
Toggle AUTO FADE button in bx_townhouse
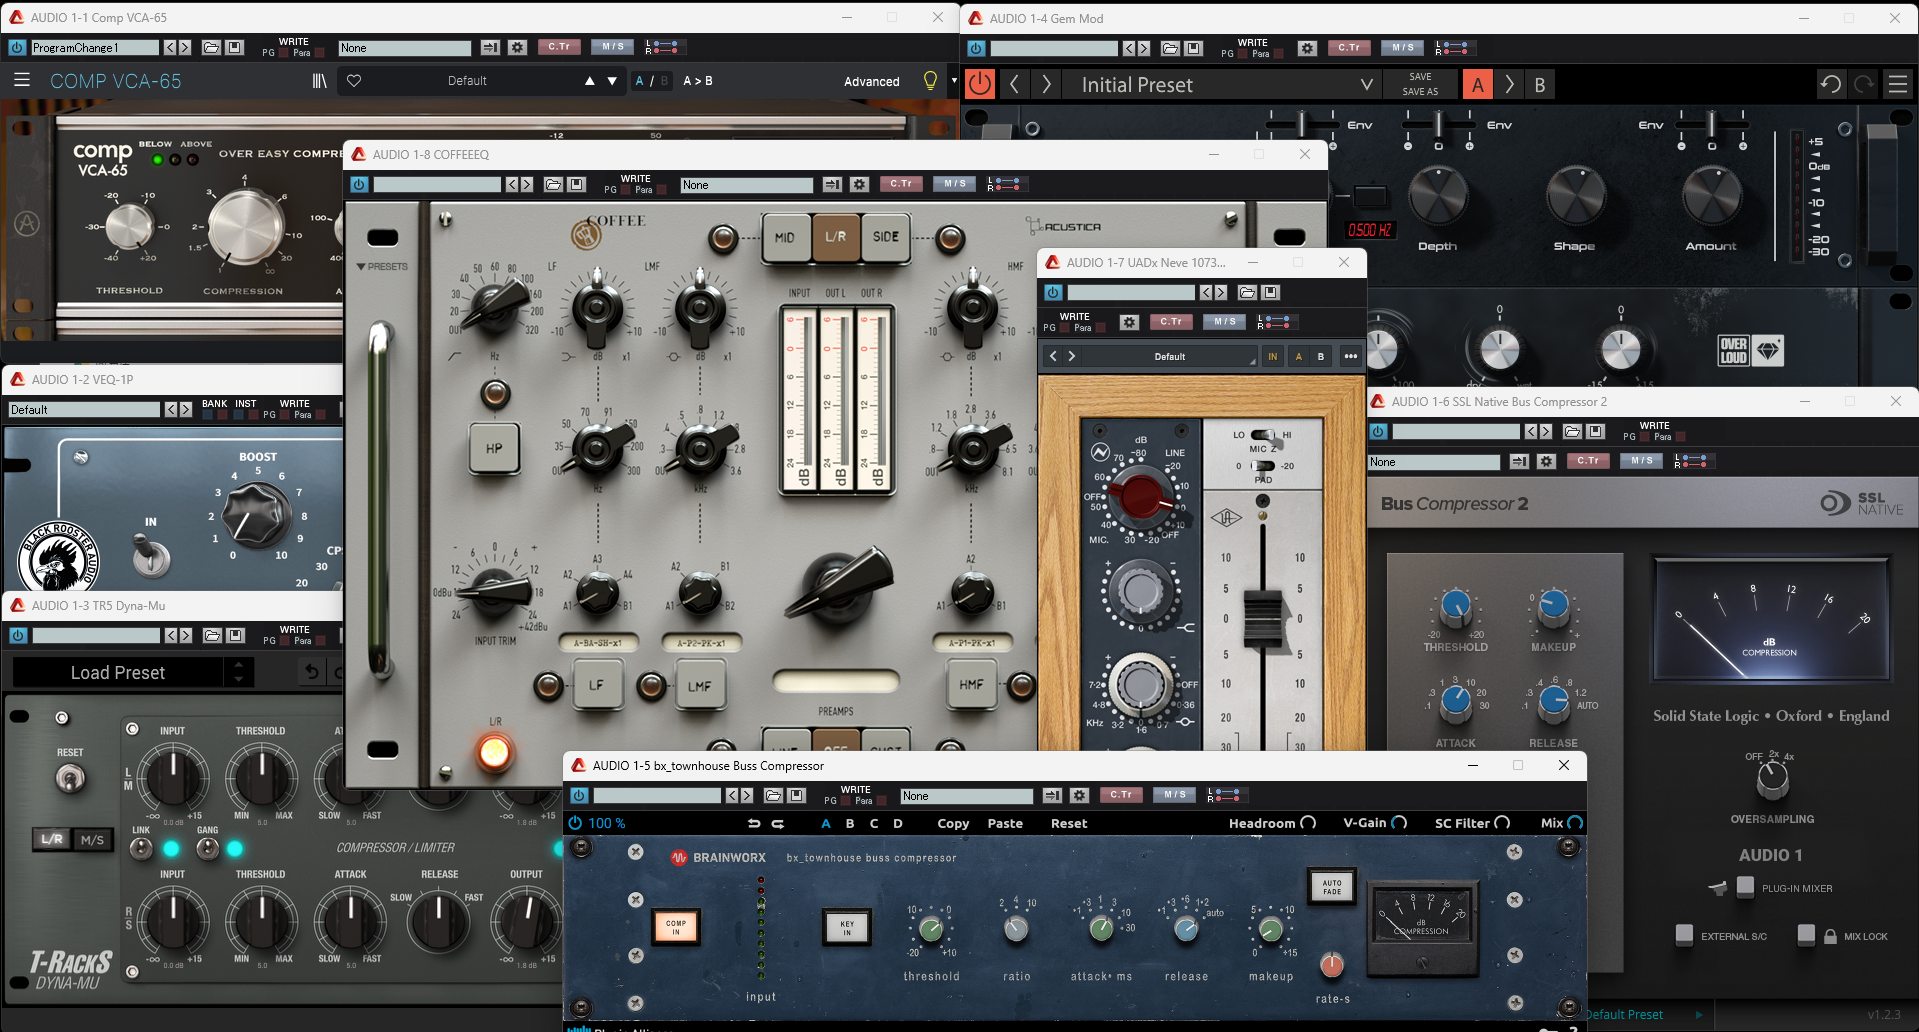[1332, 887]
